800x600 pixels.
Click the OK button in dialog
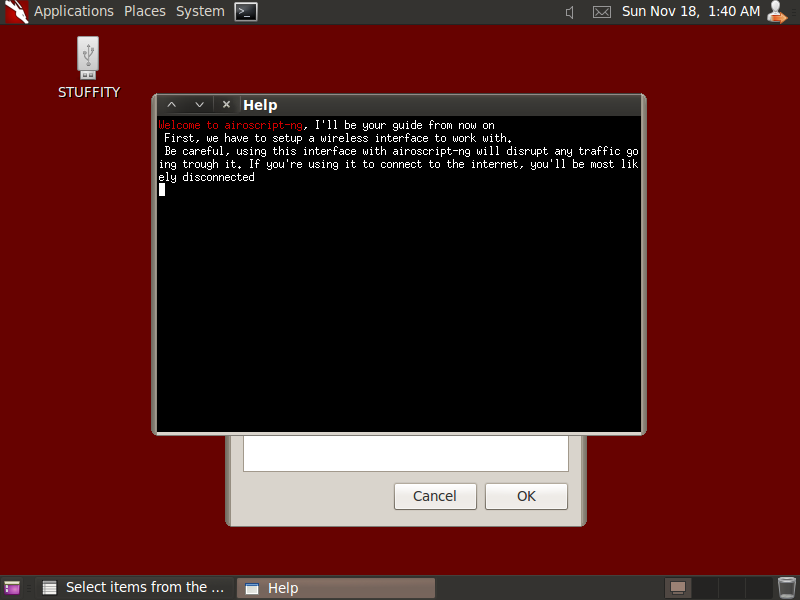coord(526,496)
